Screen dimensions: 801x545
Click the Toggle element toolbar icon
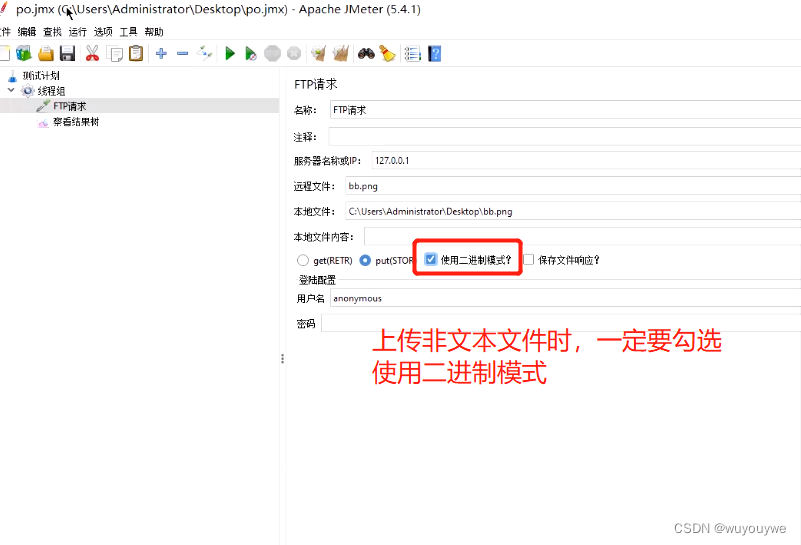click(205, 53)
